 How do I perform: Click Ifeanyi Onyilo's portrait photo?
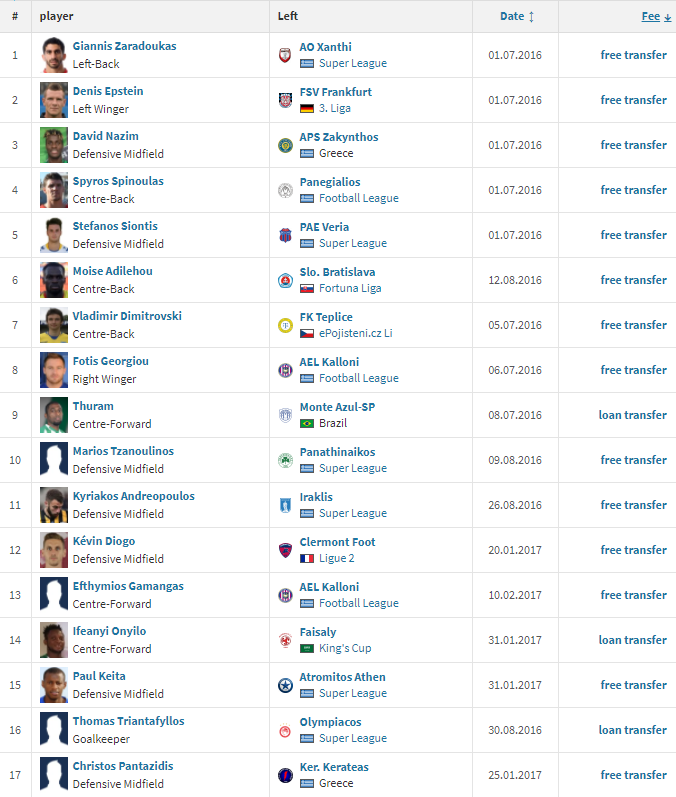point(54,640)
